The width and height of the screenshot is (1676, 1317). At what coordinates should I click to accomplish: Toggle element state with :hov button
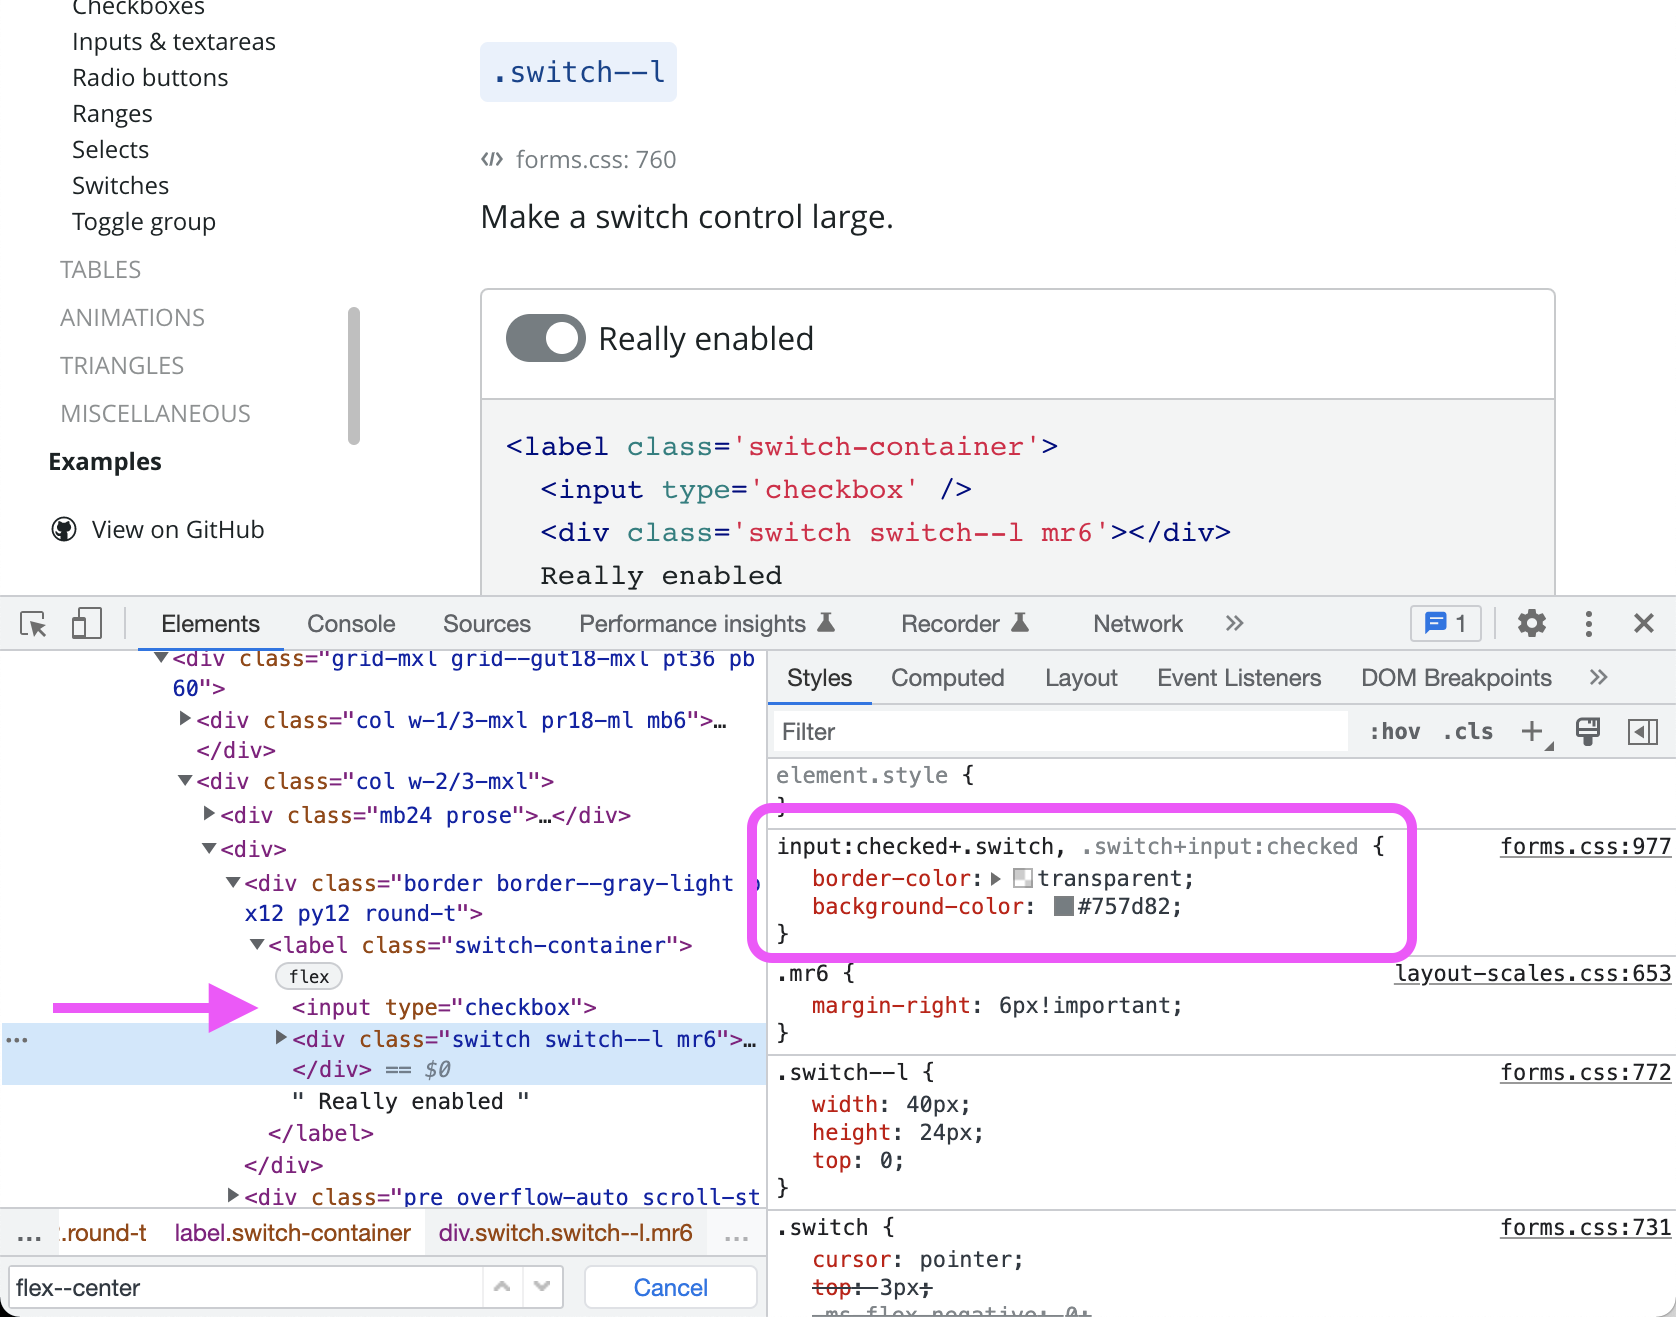tap(1394, 731)
